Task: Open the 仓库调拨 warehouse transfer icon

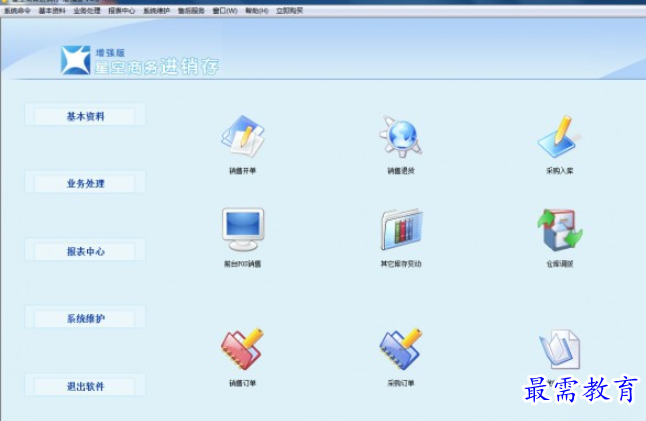Action: (559, 230)
